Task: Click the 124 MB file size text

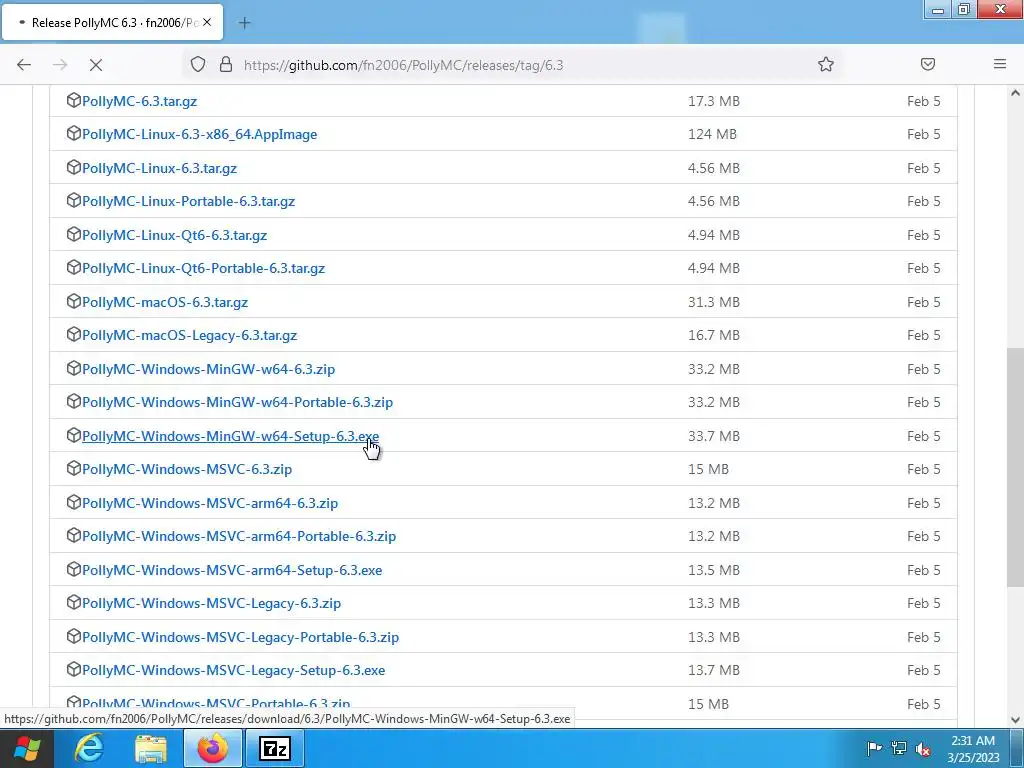Action: (712, 135)
